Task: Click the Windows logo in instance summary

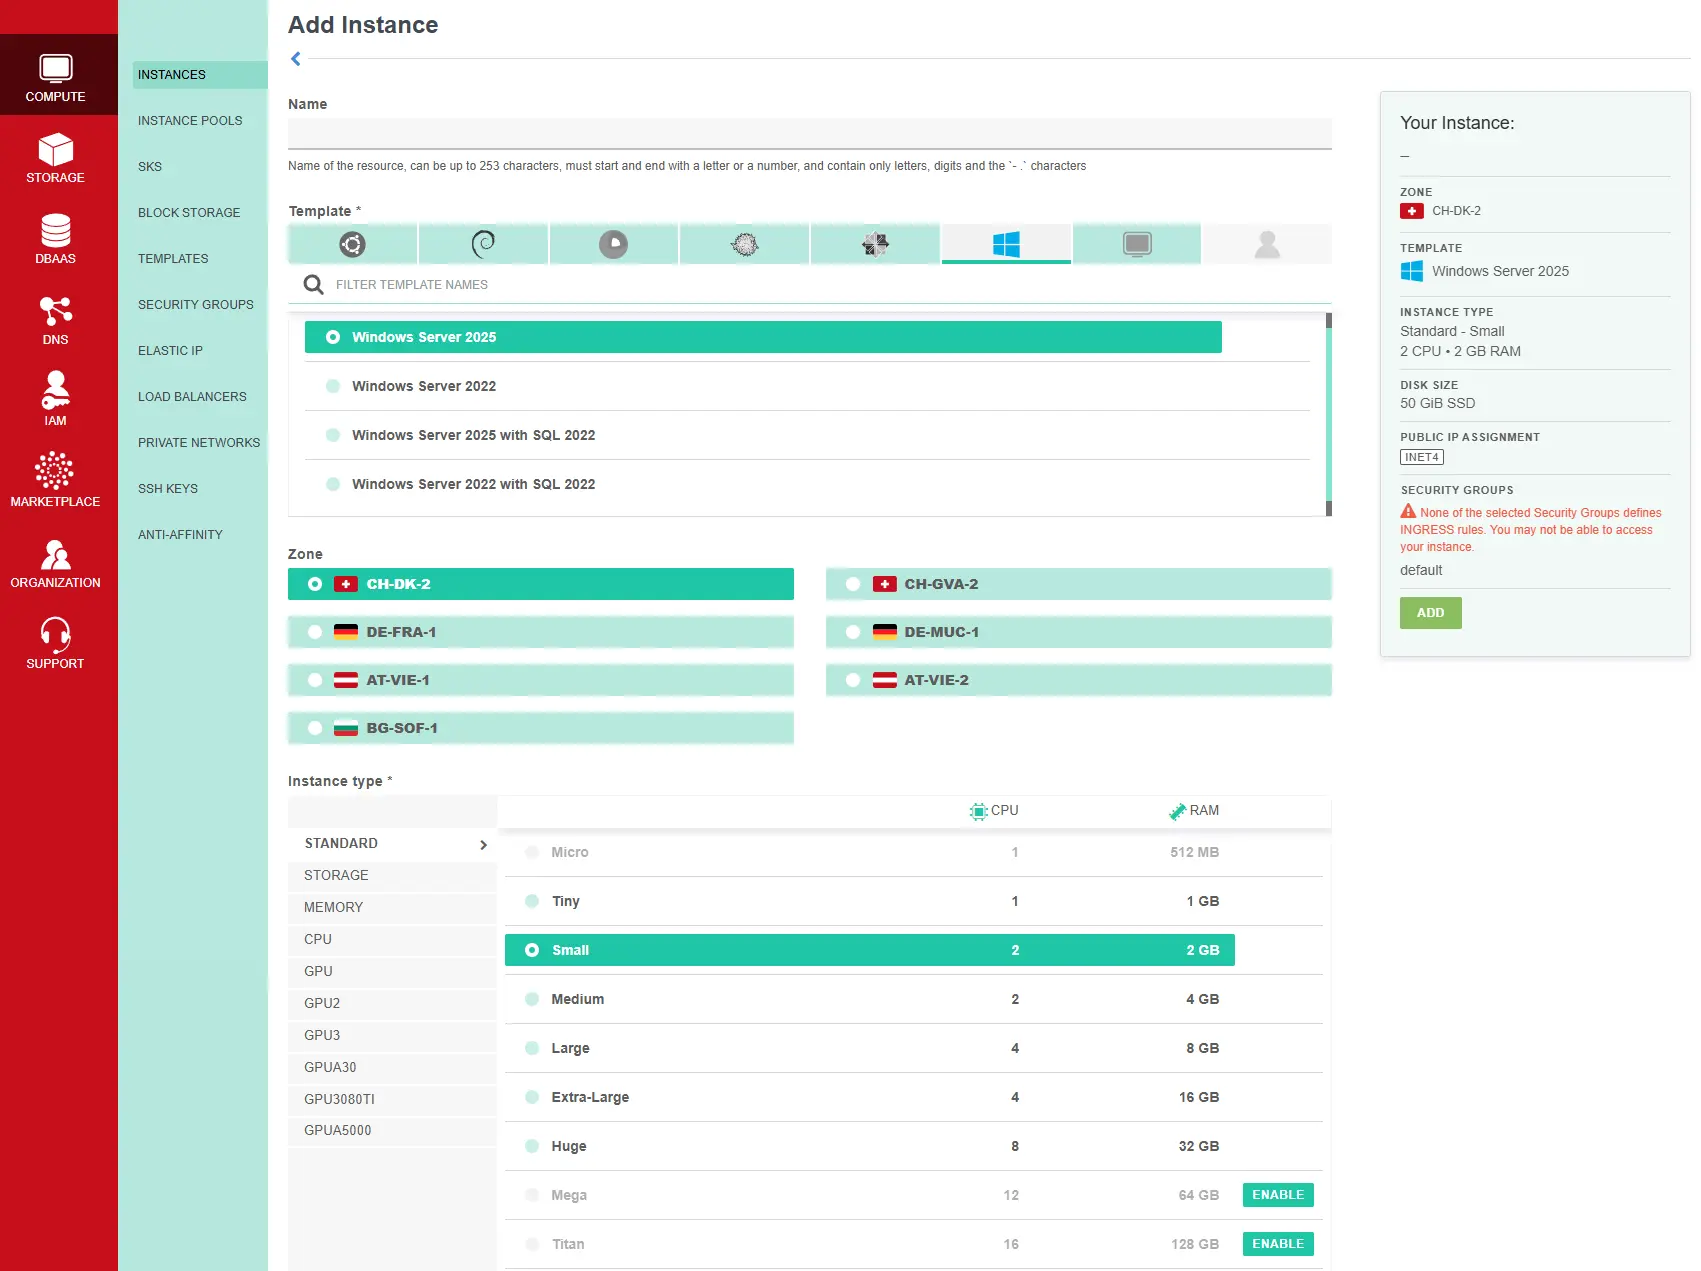Action: [1412, 271]
